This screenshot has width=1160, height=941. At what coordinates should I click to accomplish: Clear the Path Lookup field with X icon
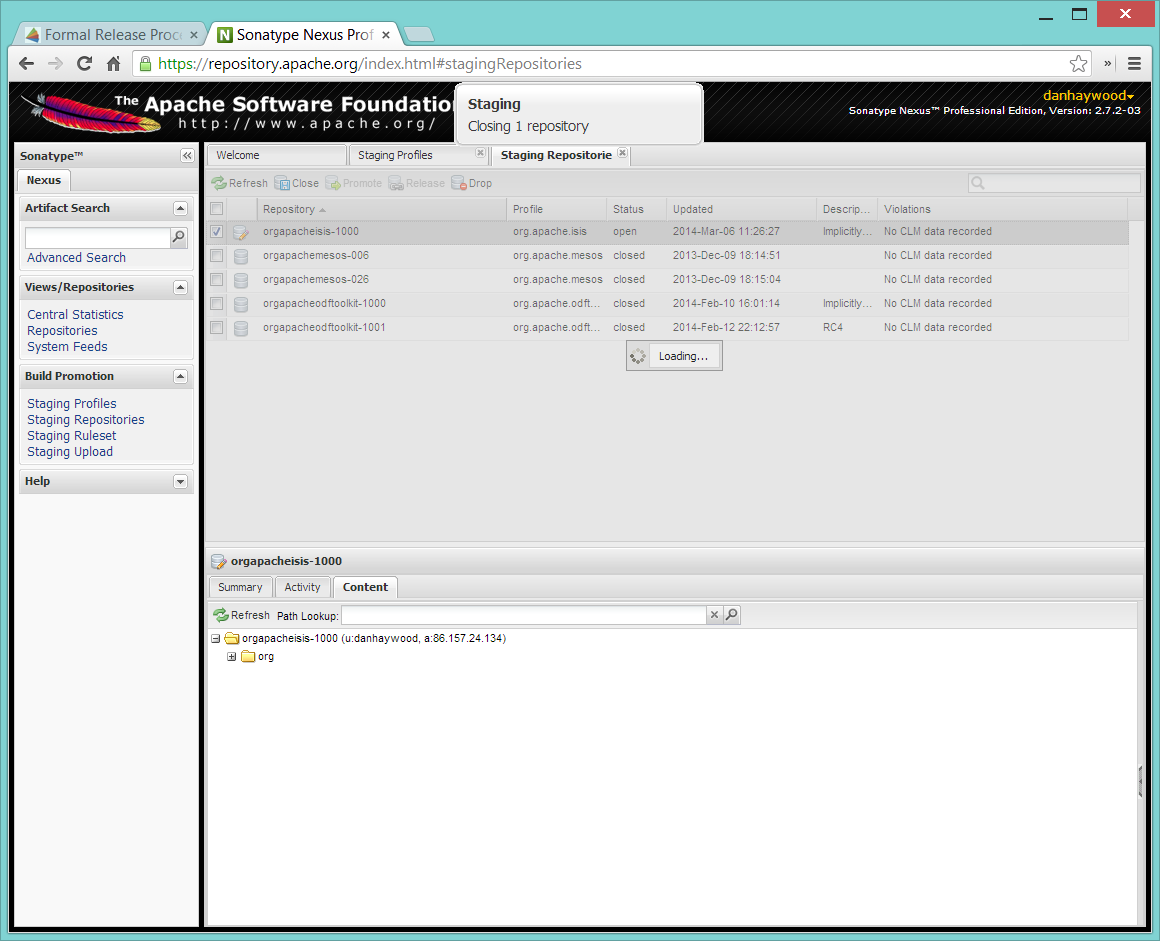pyautogui.click(x=714, y=615)
